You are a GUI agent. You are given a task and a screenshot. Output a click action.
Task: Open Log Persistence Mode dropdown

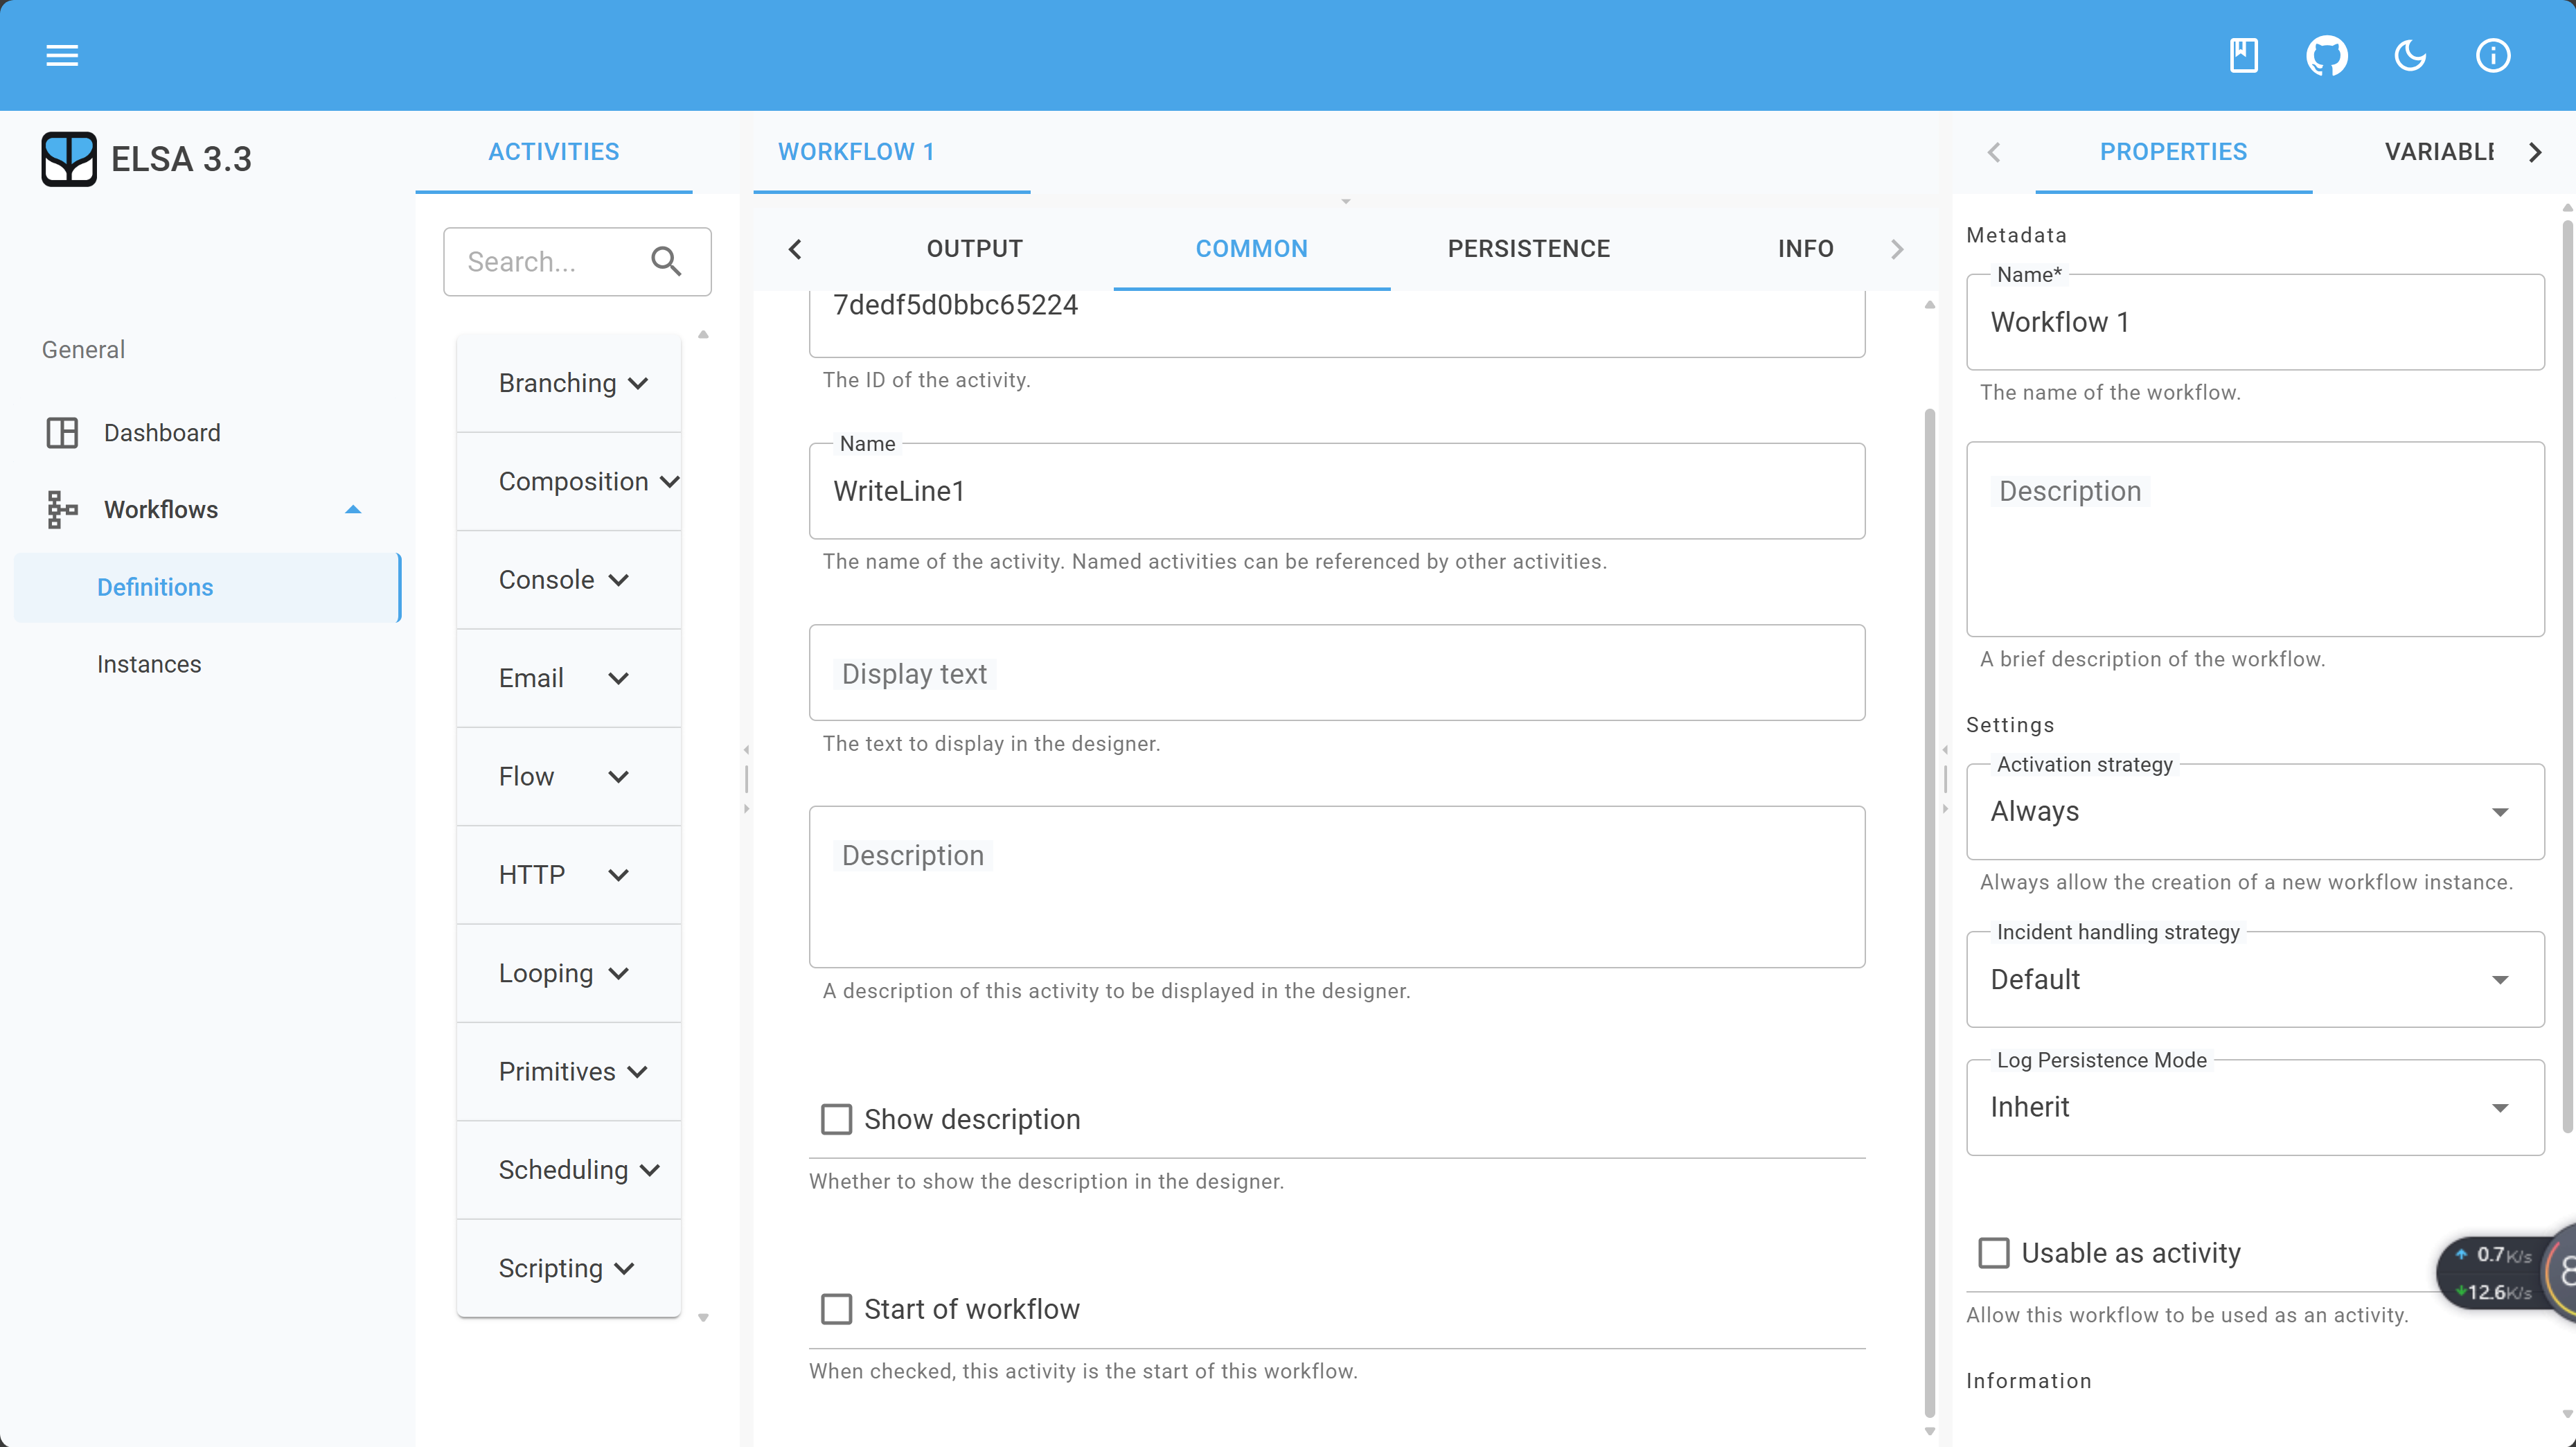click(2255, 1107)
